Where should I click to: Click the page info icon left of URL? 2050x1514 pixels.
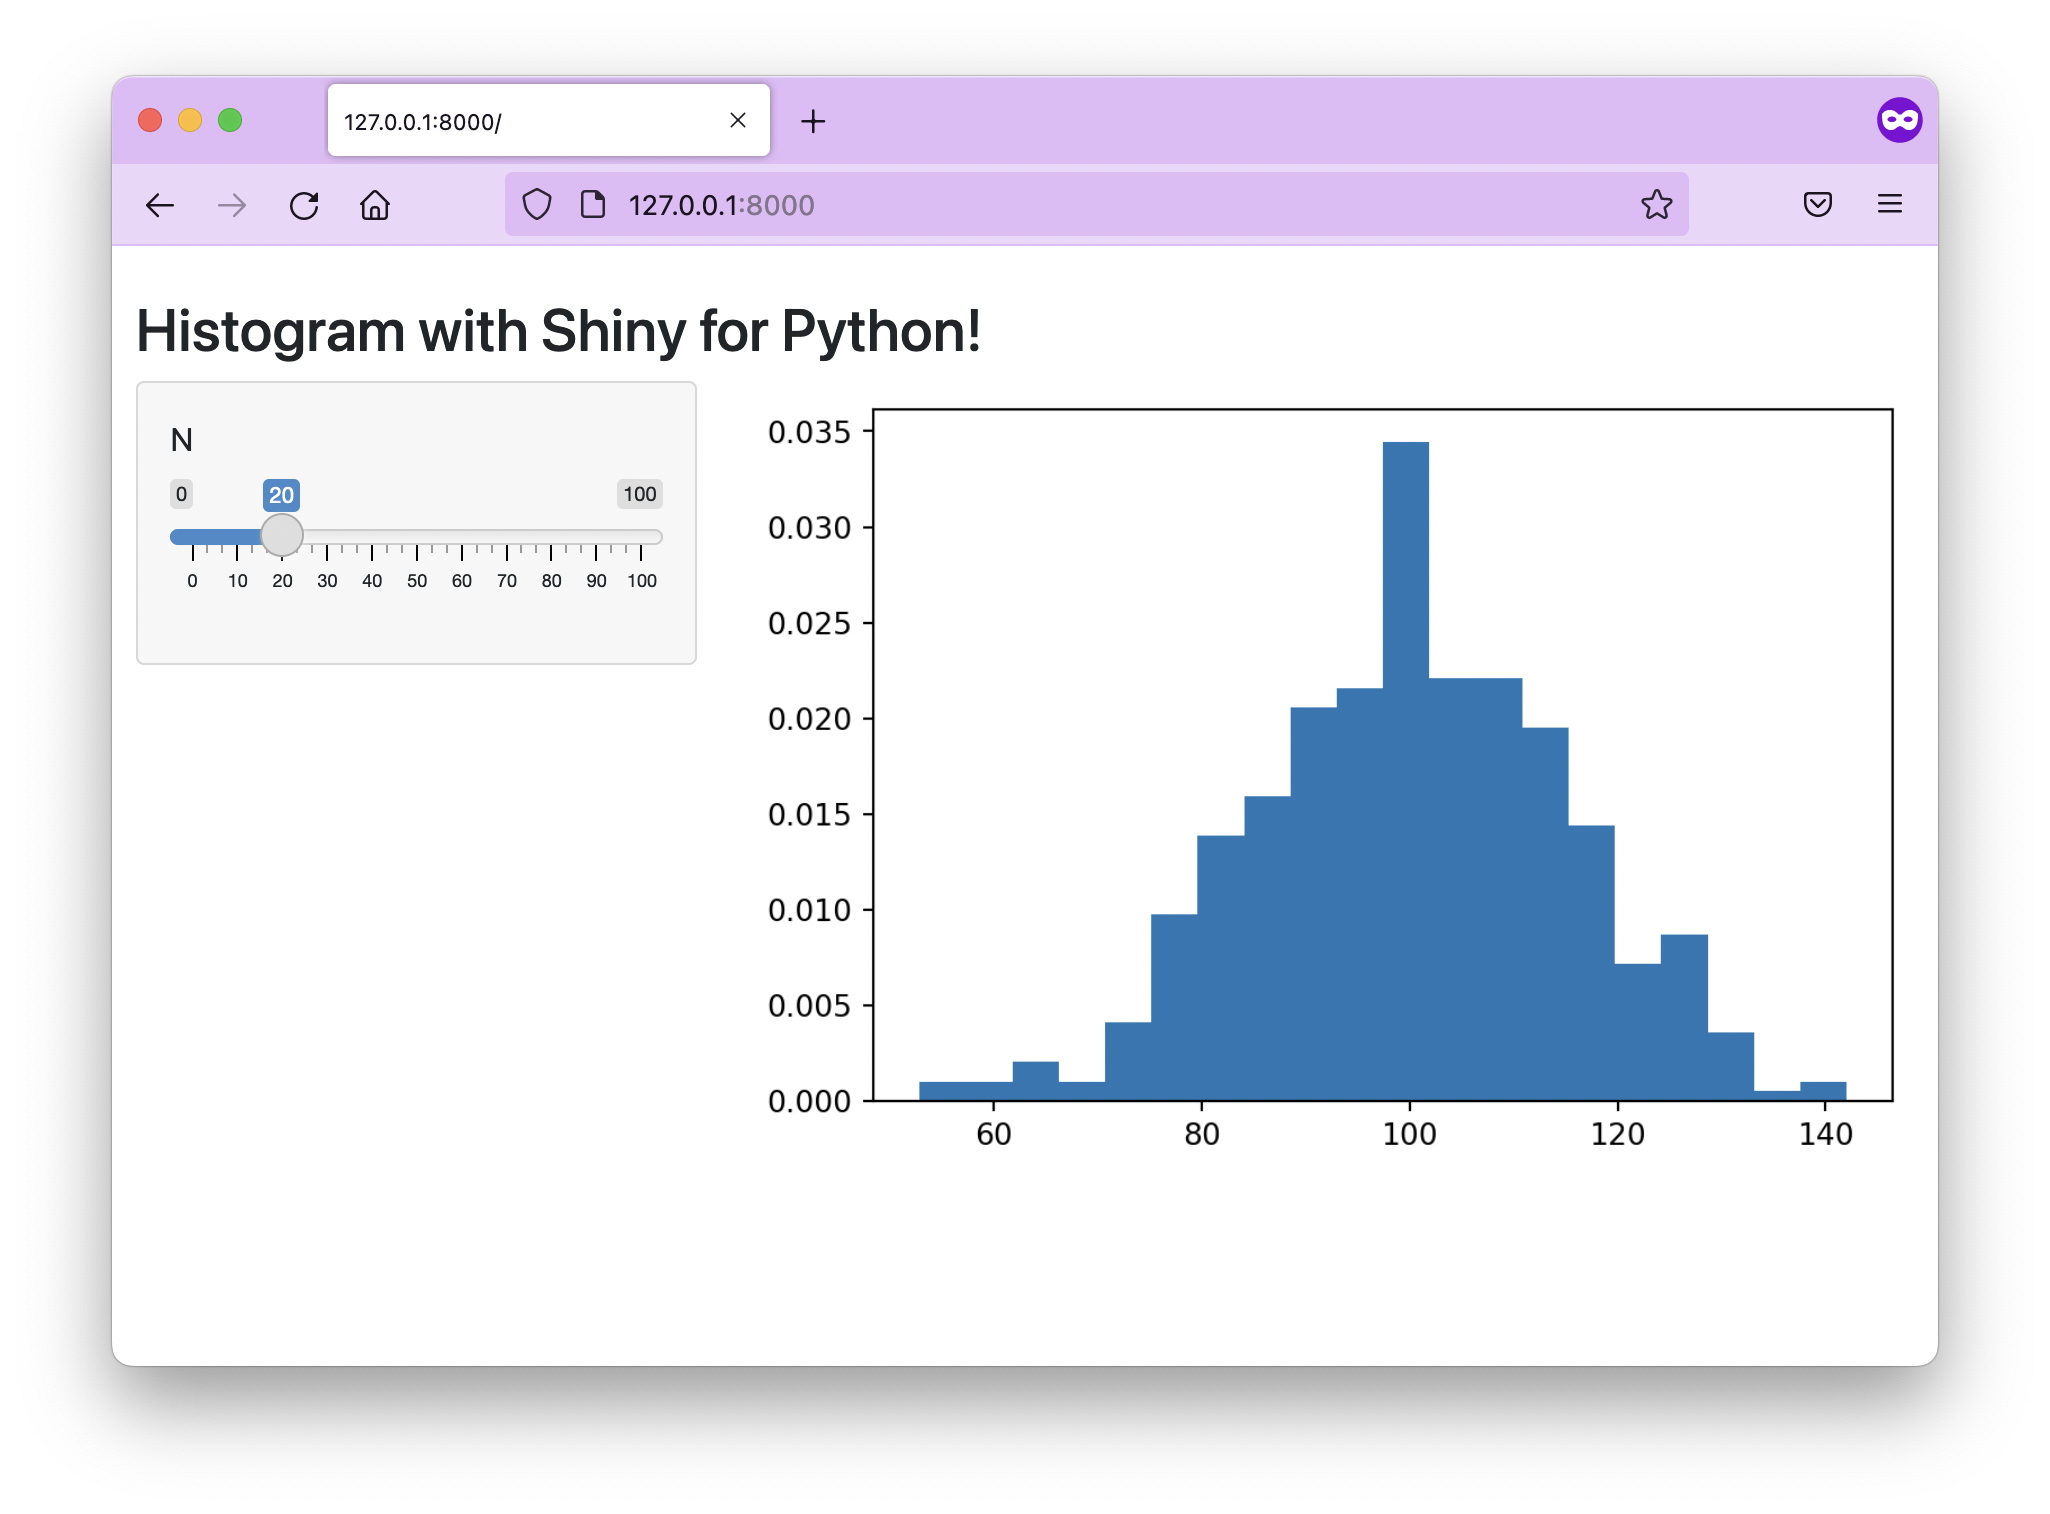tap(589, 204)
